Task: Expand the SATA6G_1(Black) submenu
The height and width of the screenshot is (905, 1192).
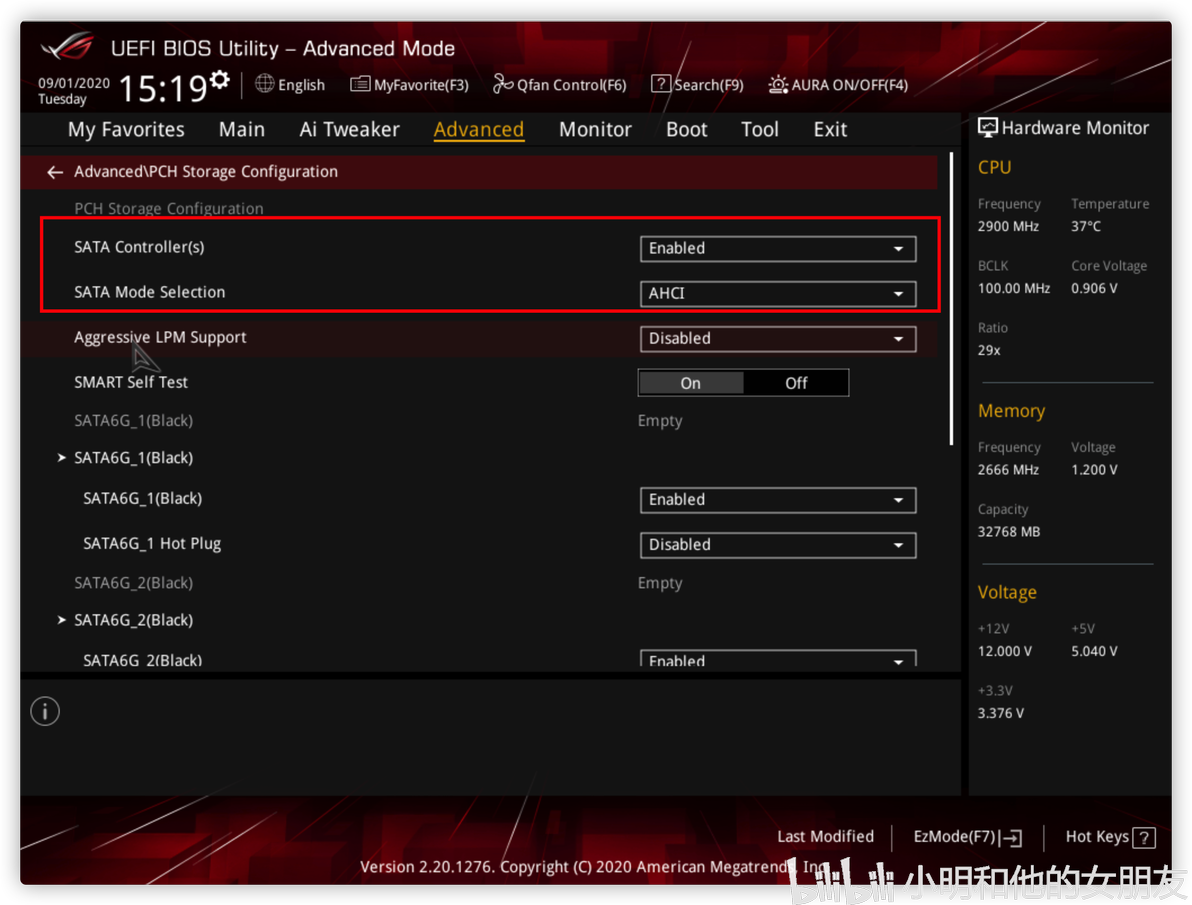Action: 133,458
